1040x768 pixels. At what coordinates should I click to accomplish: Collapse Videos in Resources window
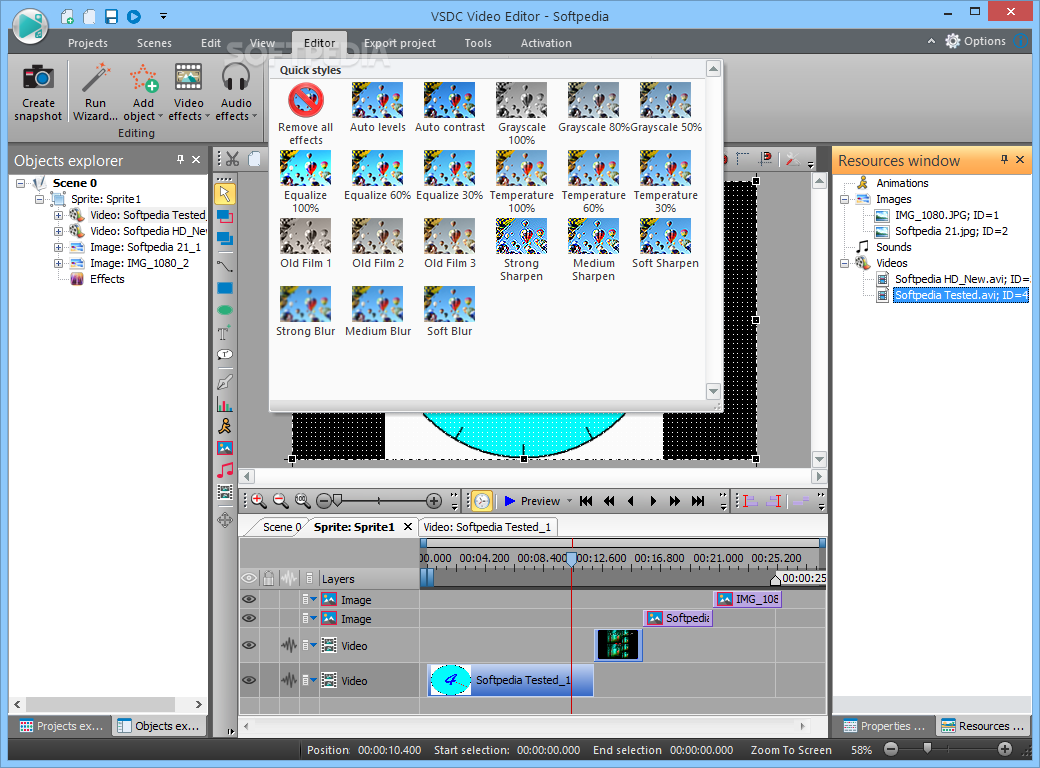pos(844,263)
